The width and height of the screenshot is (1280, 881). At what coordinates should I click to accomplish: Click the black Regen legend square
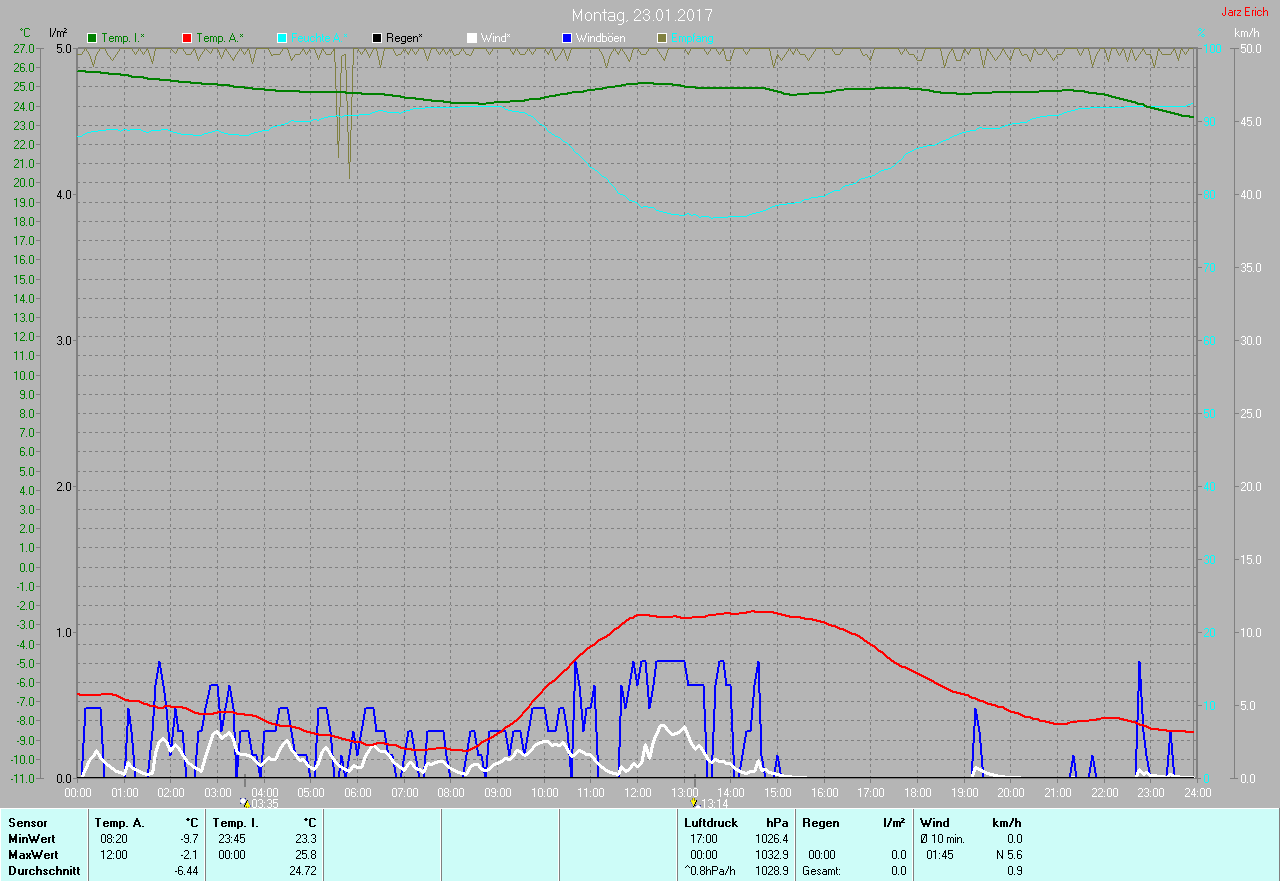(377, 38)
